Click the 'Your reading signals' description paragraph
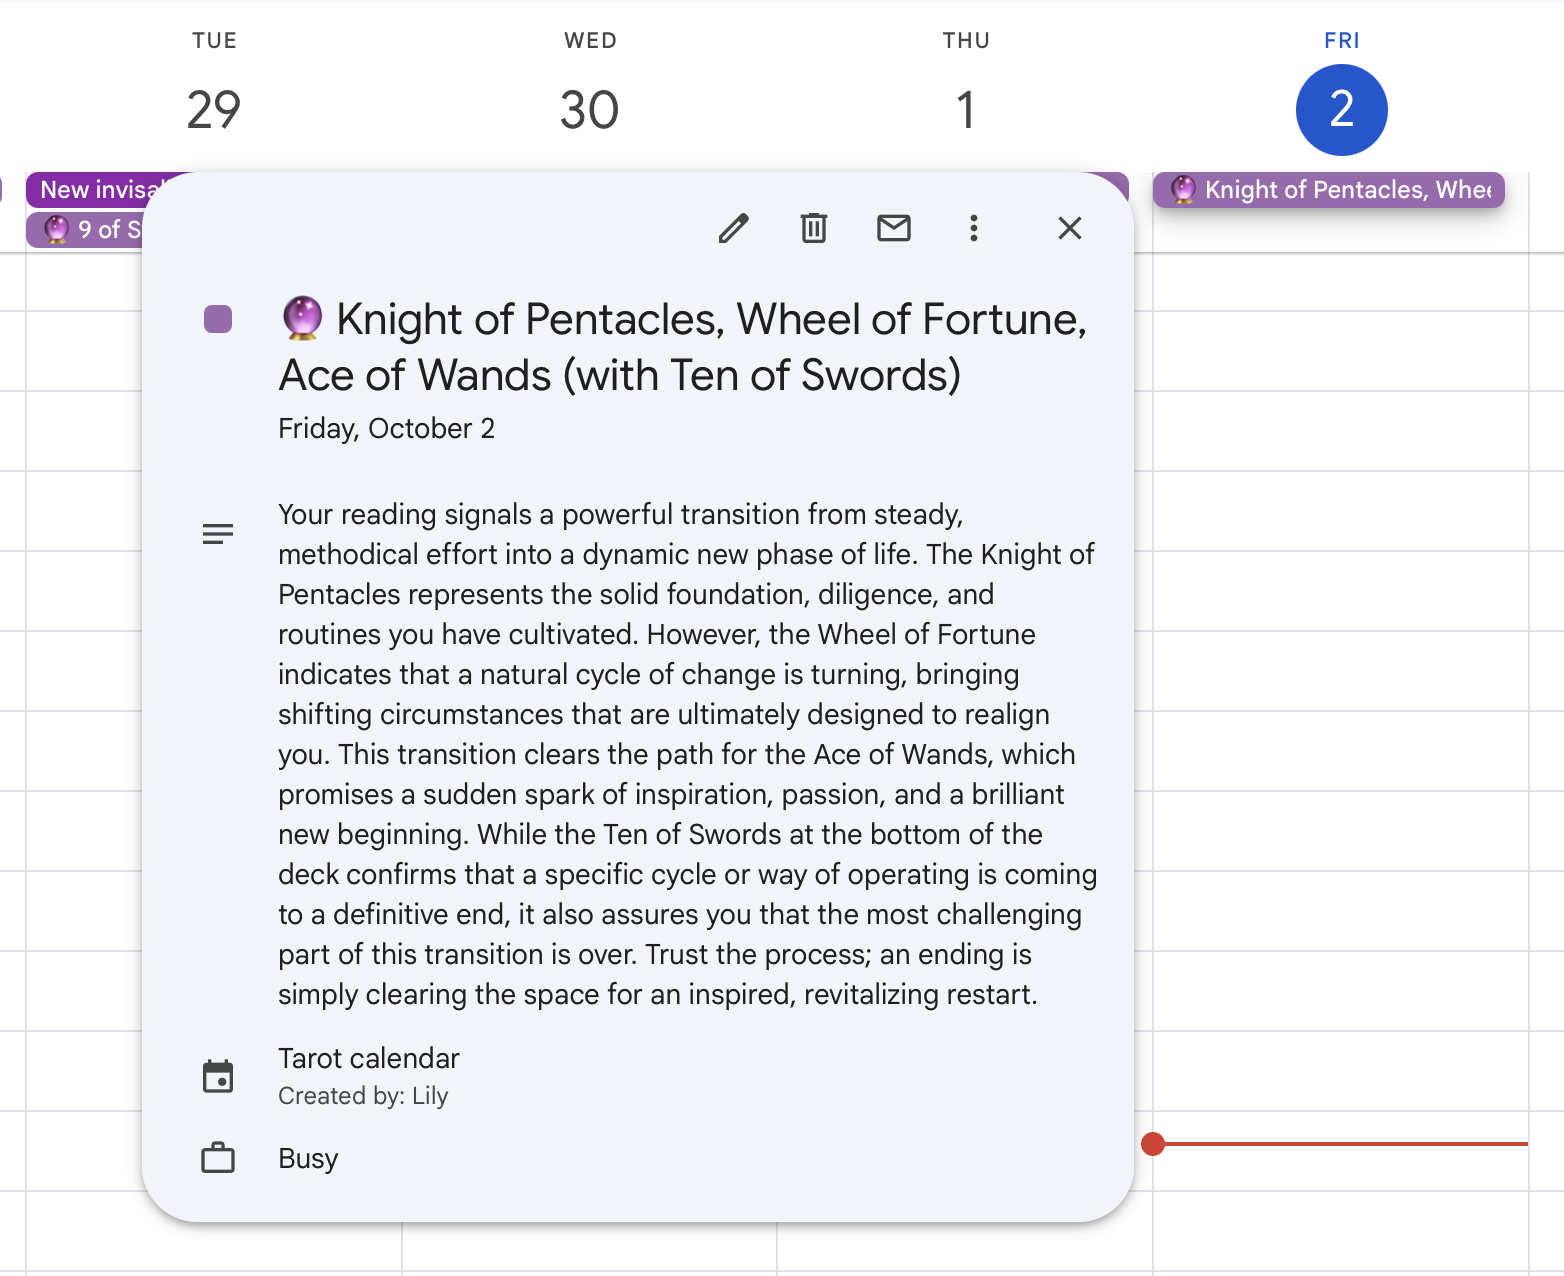1564x1276 pixels. pos(688,754)
